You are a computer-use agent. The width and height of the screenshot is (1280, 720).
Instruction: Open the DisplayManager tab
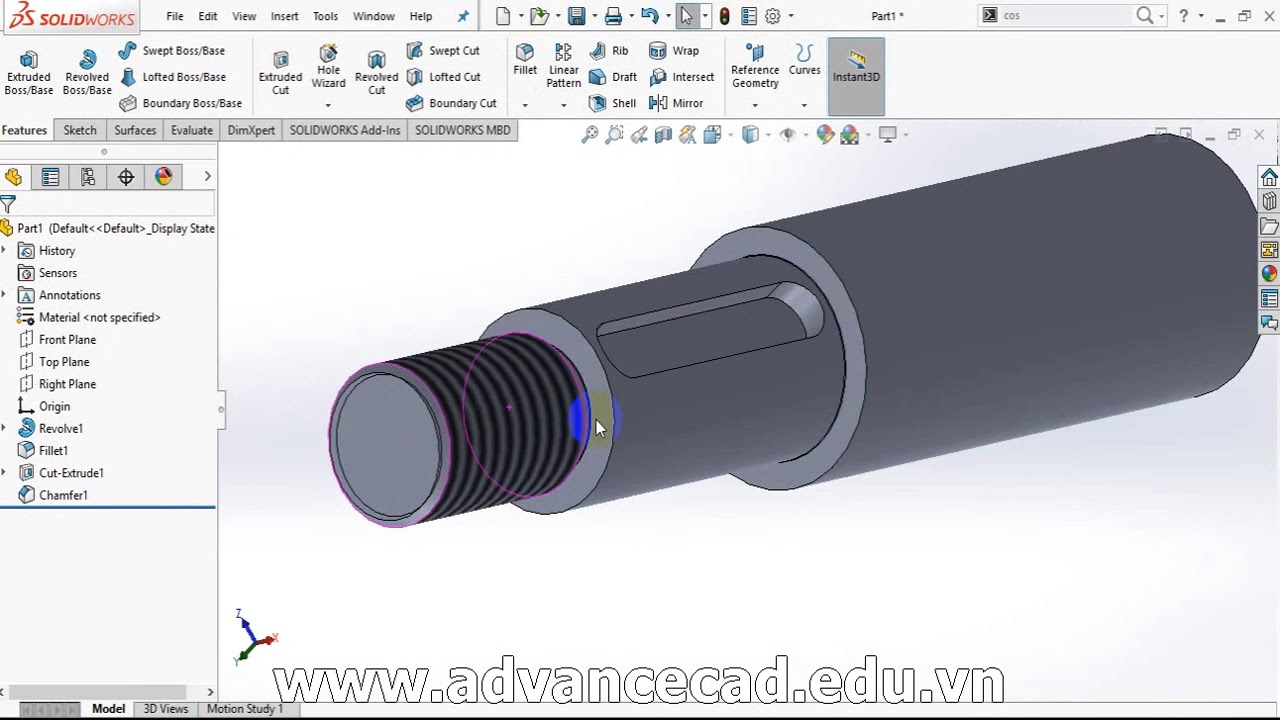(164, 177)
